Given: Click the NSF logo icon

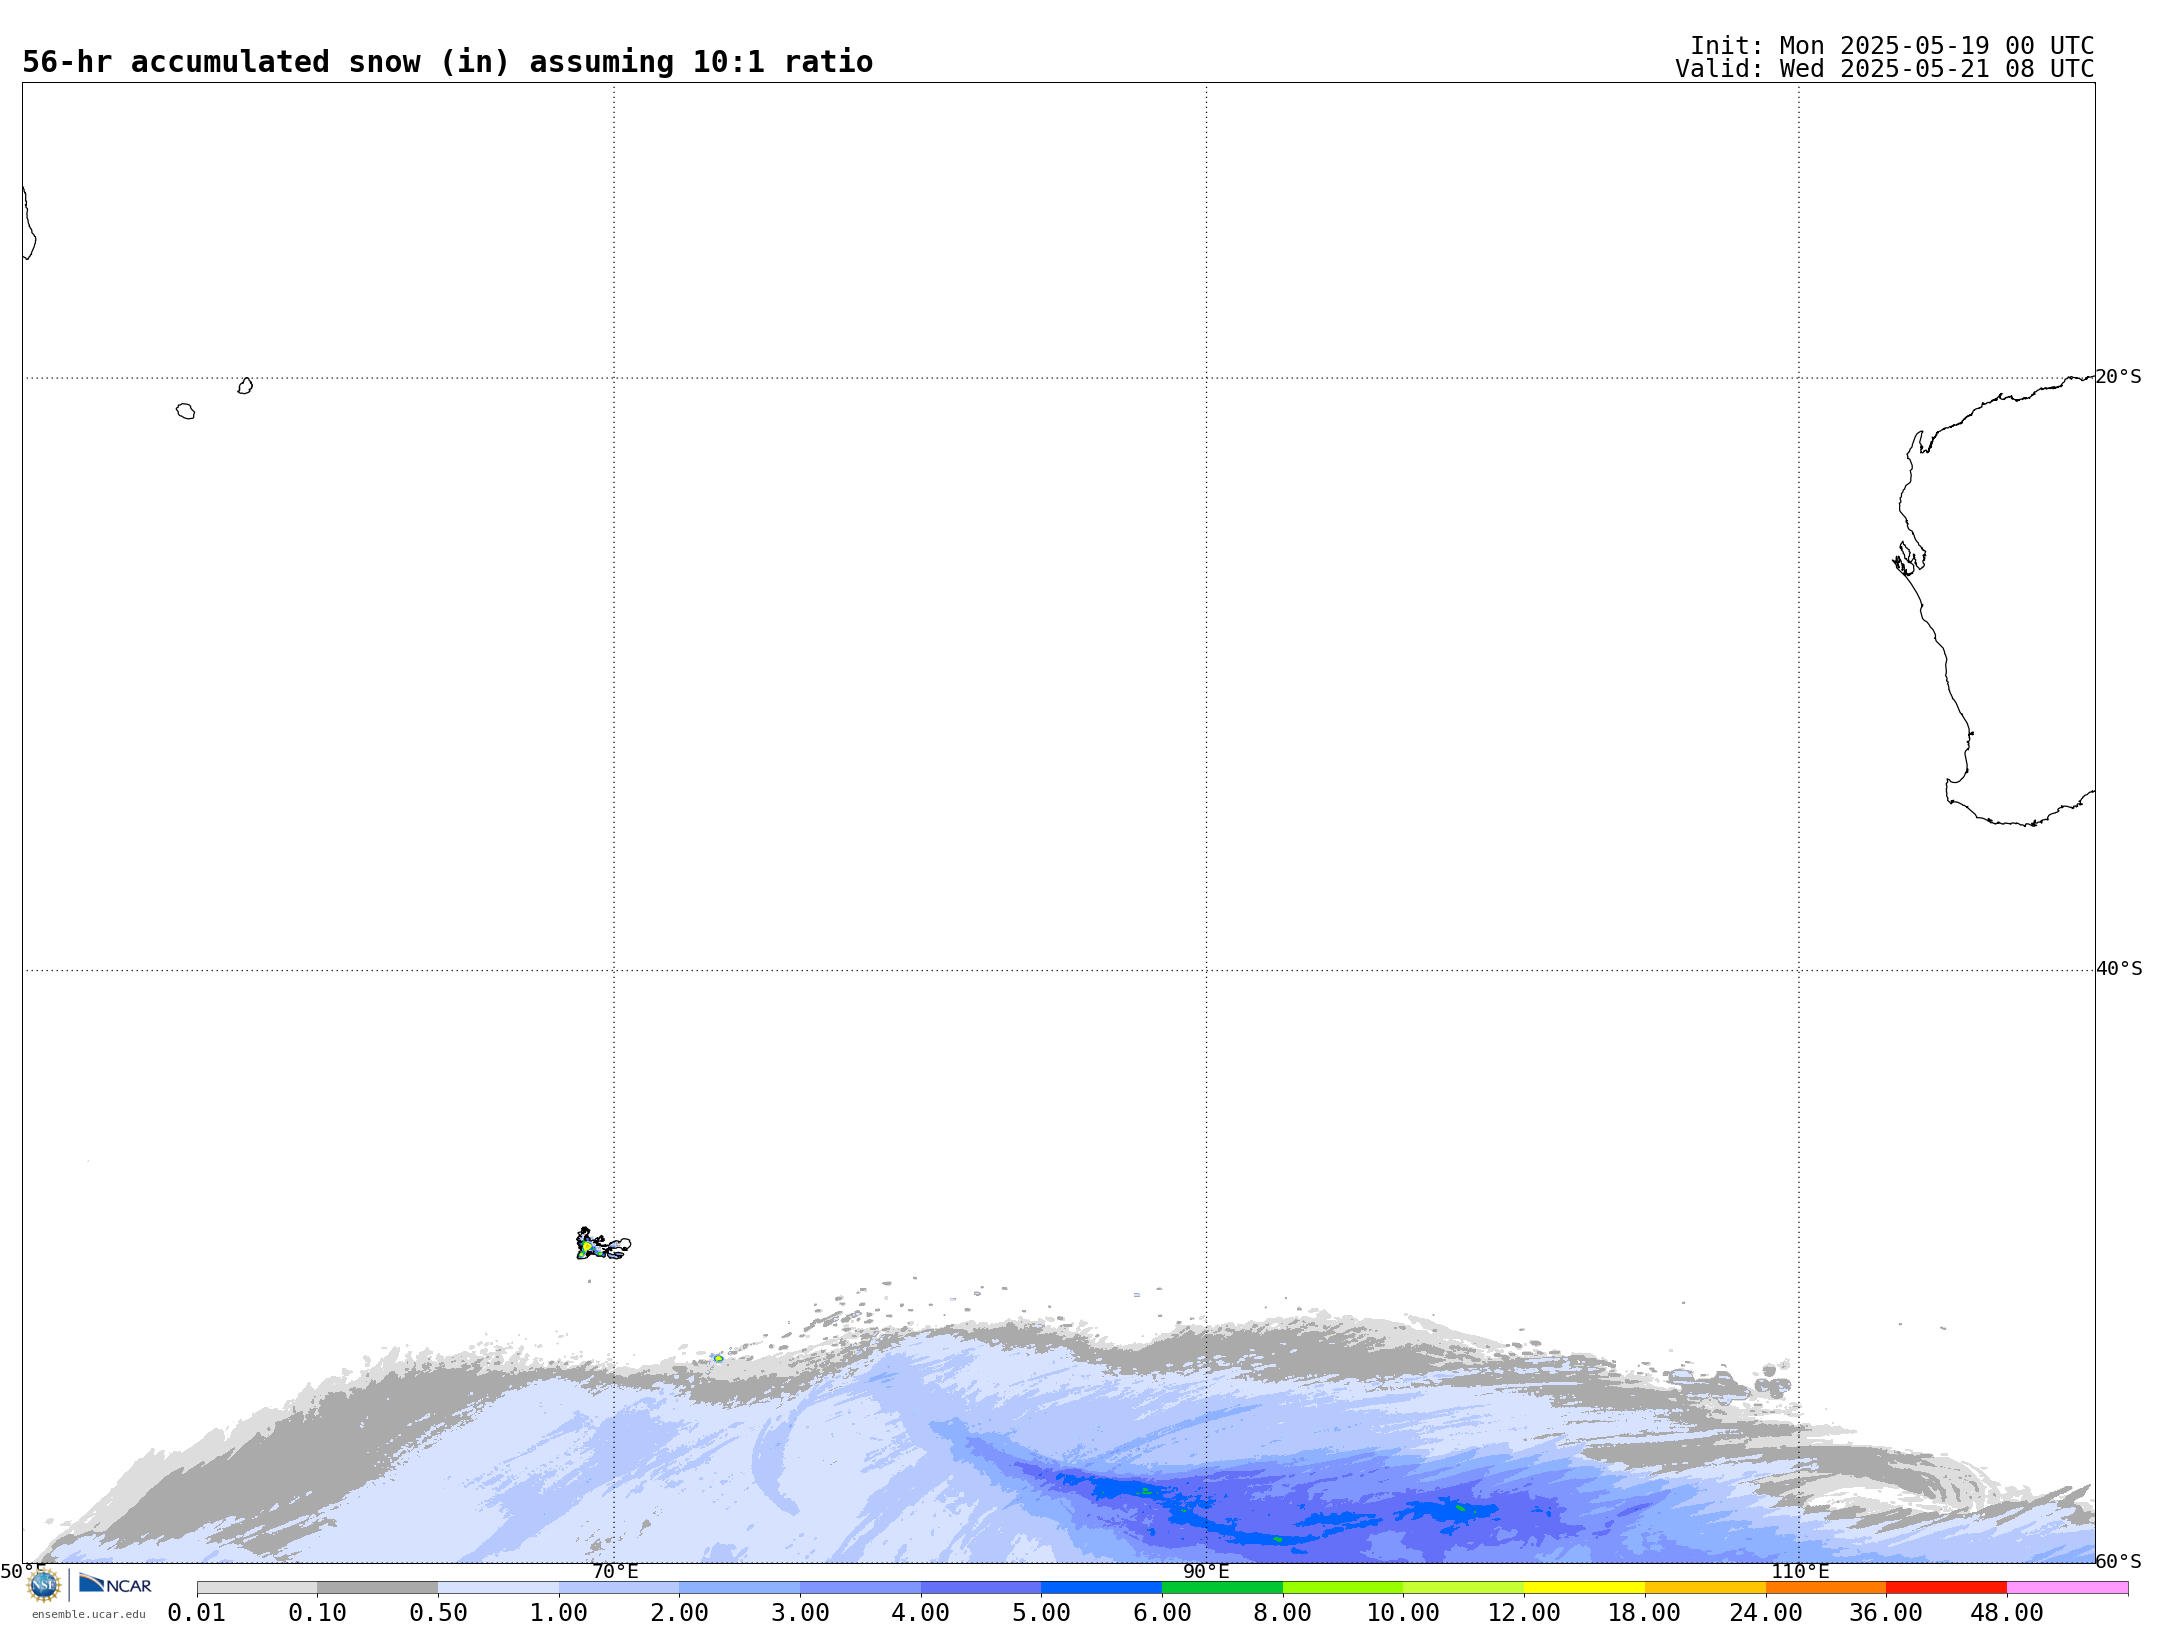Looking at the screenshot, I should [x=44, y=1585].
